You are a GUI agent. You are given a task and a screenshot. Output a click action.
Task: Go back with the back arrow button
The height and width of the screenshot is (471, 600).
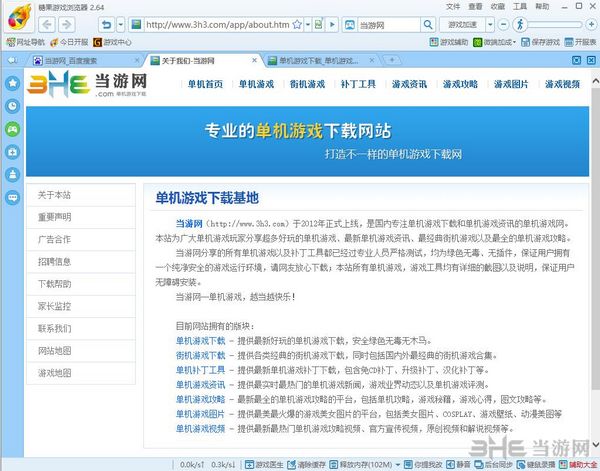(x=47, y=25)
